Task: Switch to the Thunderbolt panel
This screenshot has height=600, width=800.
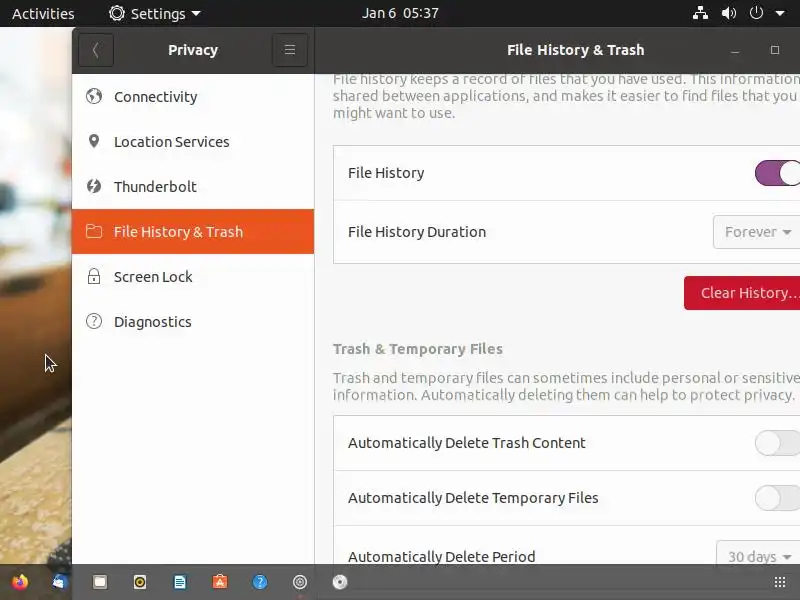Action: coord(193,186)
